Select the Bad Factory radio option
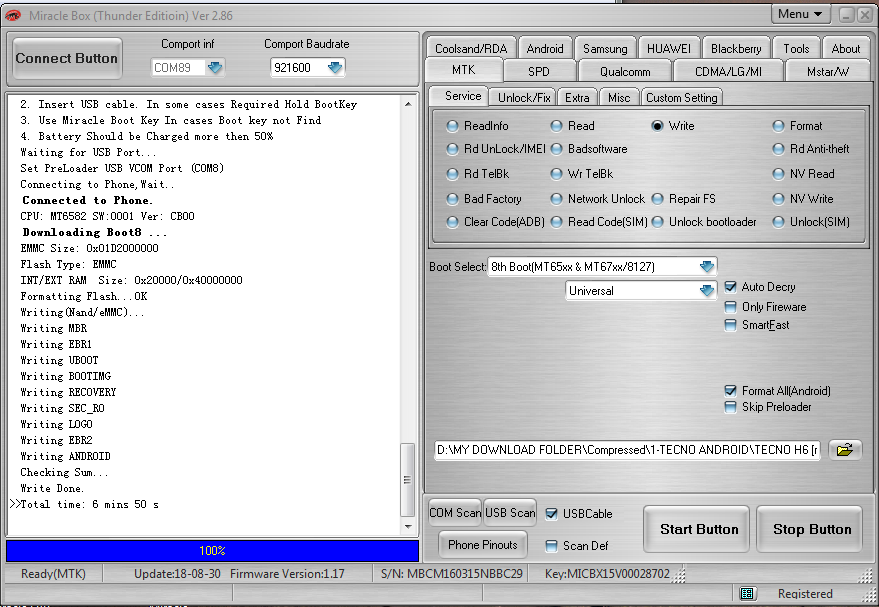879x607 pixels. click(x=452, y=199)
